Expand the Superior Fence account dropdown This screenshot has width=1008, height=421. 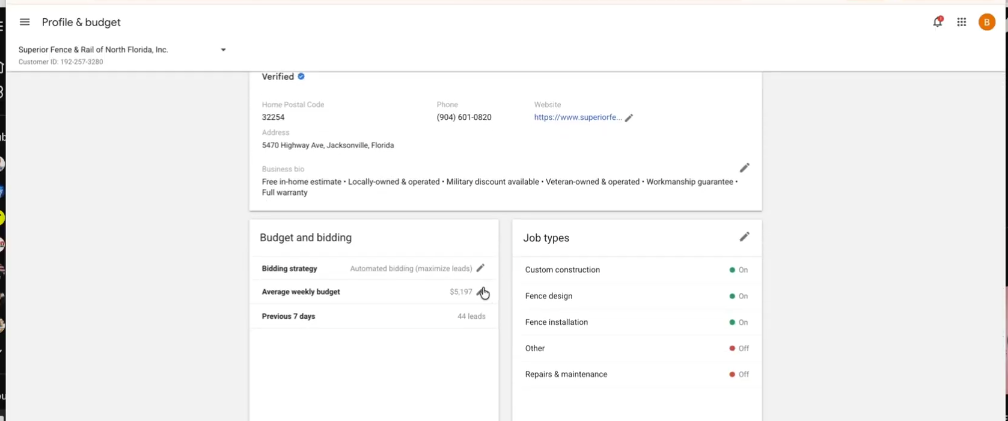coord(223,49)
